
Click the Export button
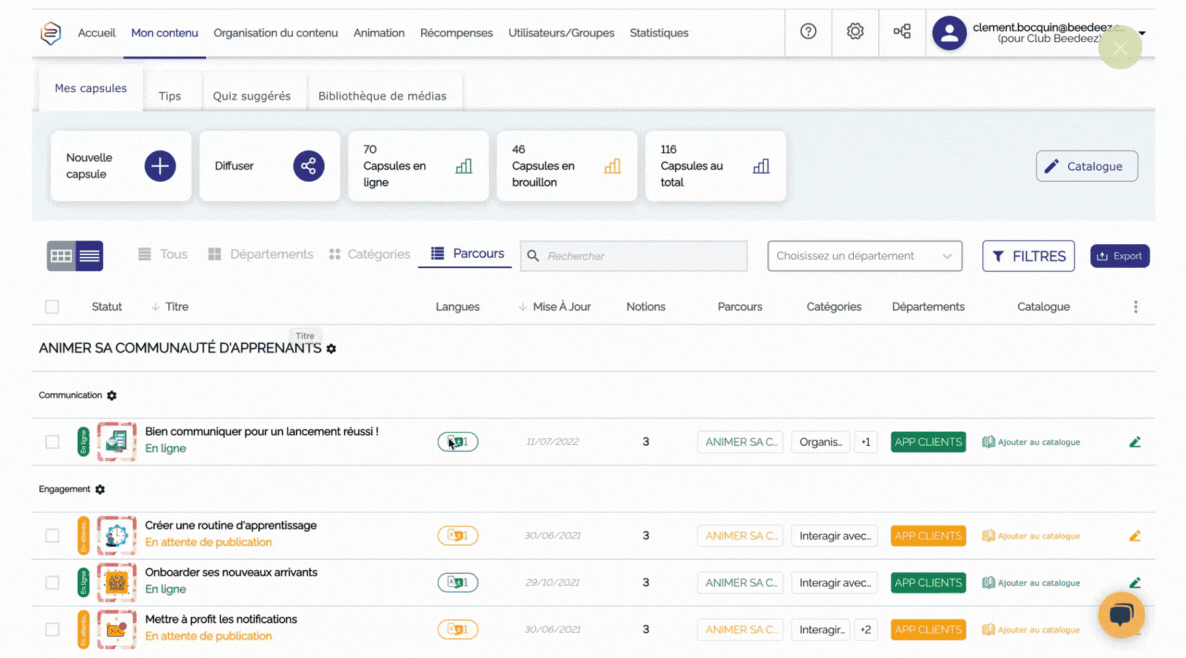[x=1119, y=256]
